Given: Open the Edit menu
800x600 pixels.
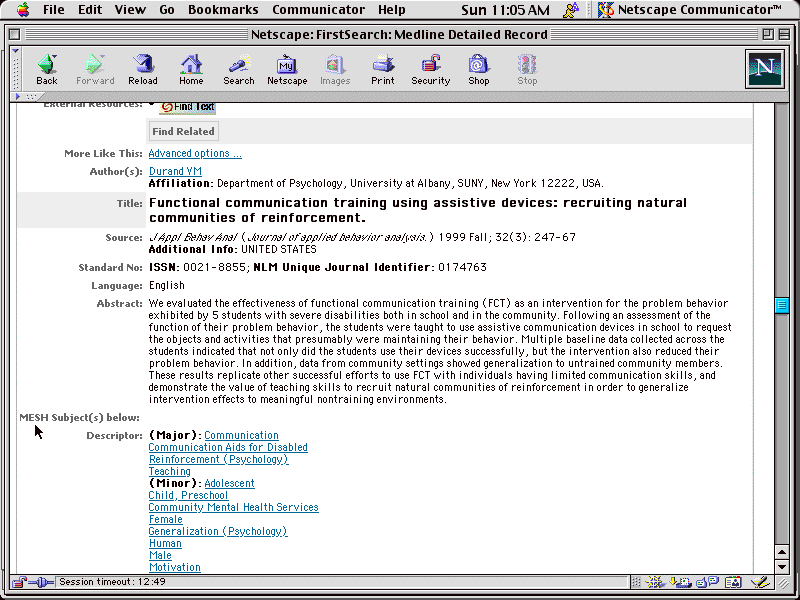Looking at the screenshot, I should point(90,9).
